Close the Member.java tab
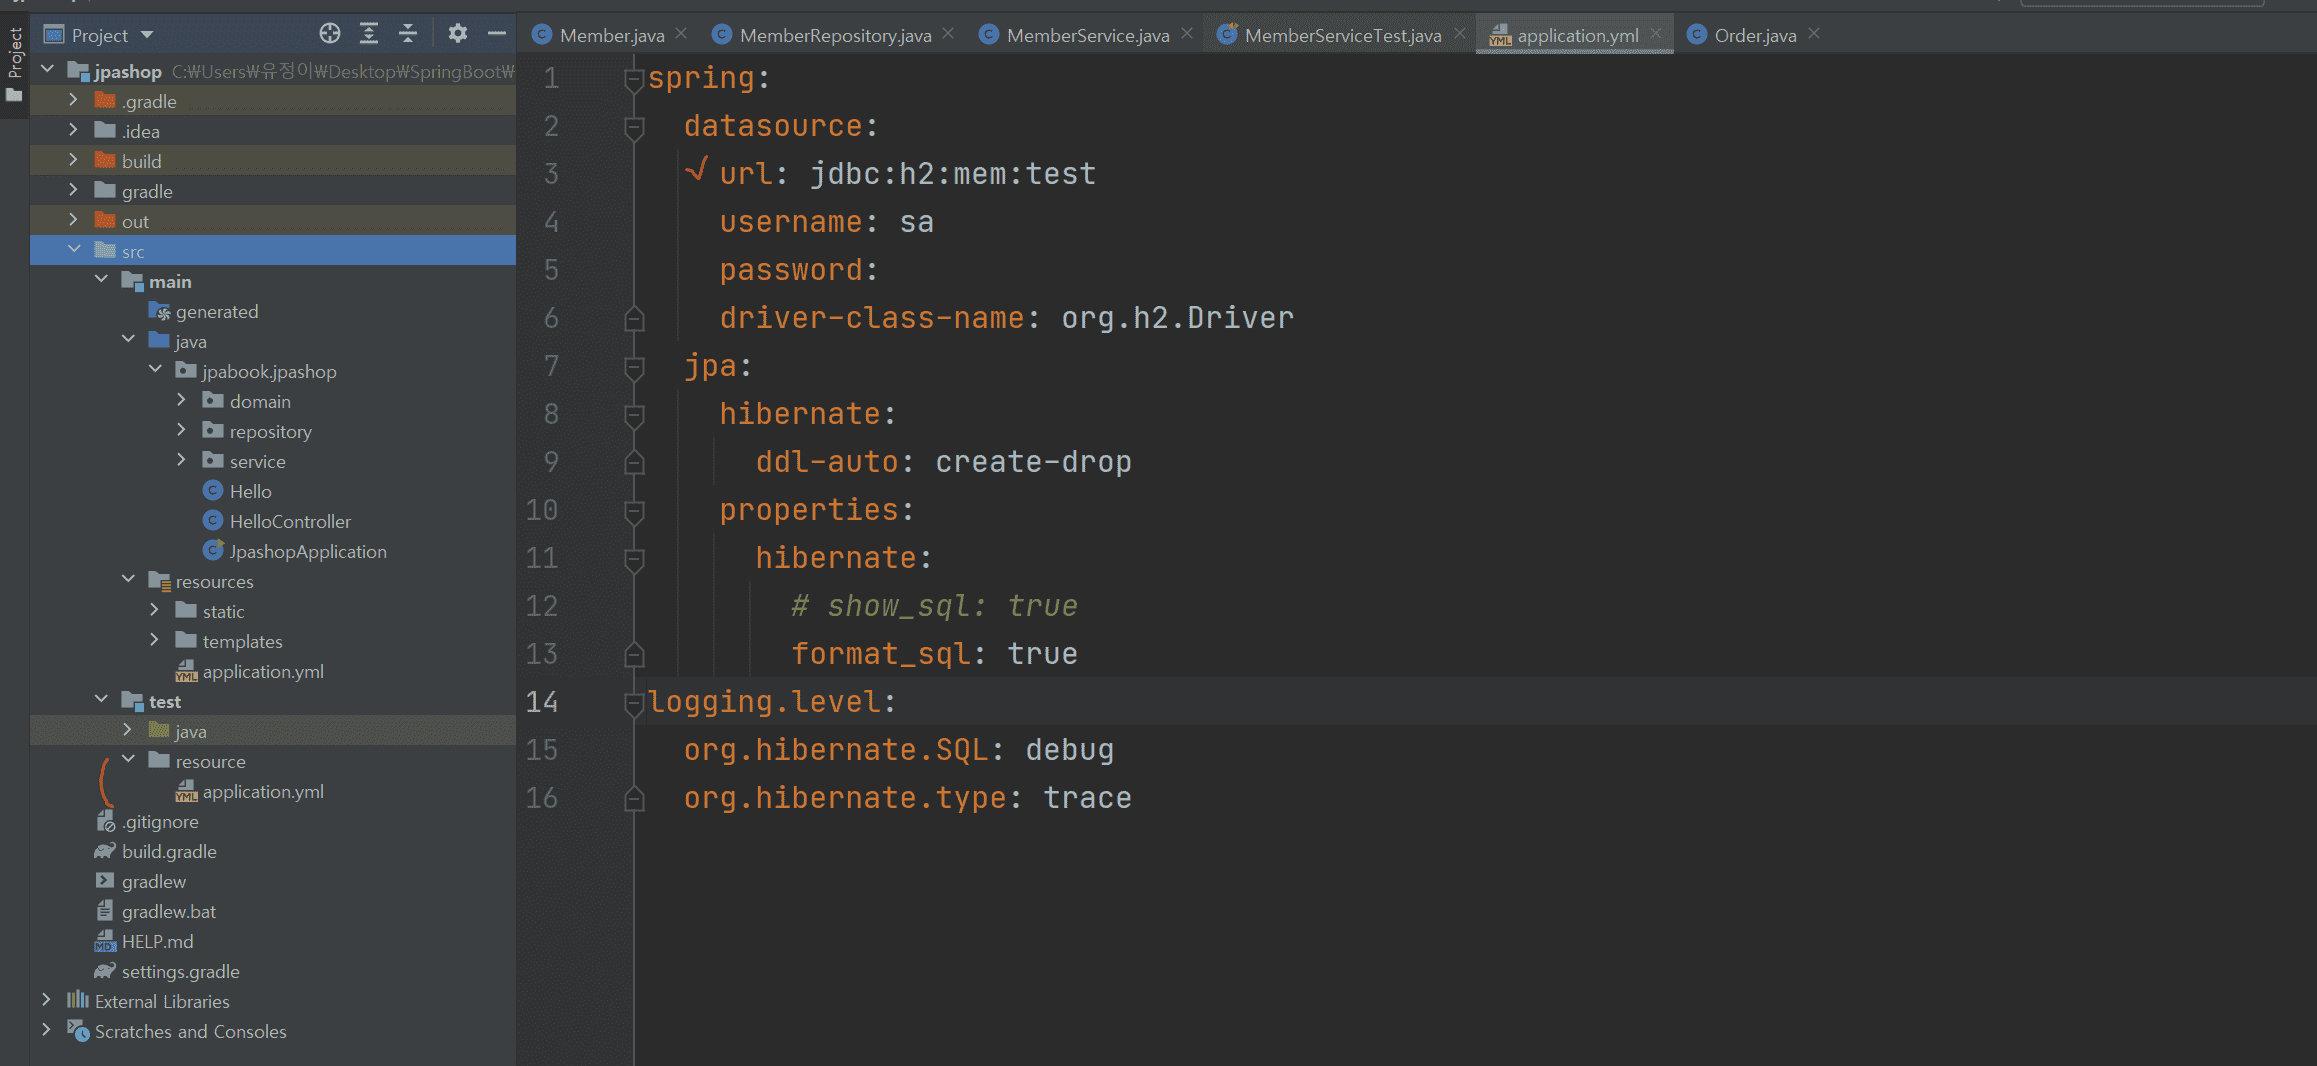 [x=682, y=34]
